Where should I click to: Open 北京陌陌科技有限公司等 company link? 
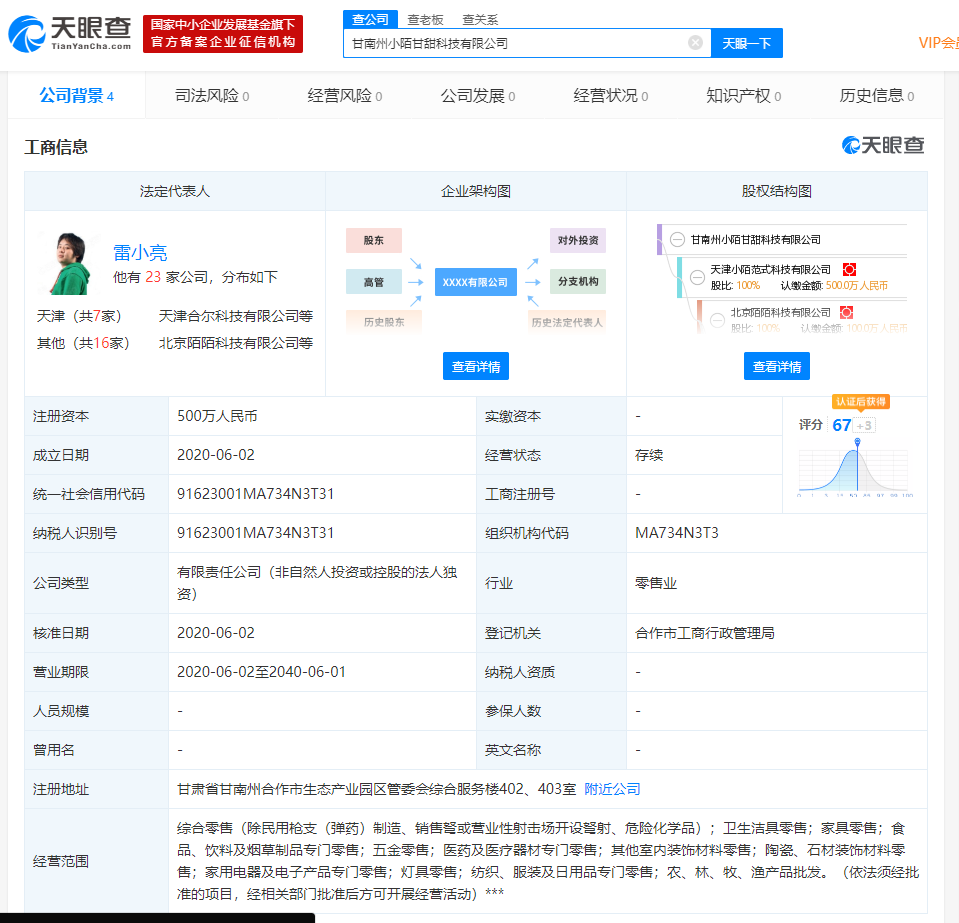(x=235, y=343)
